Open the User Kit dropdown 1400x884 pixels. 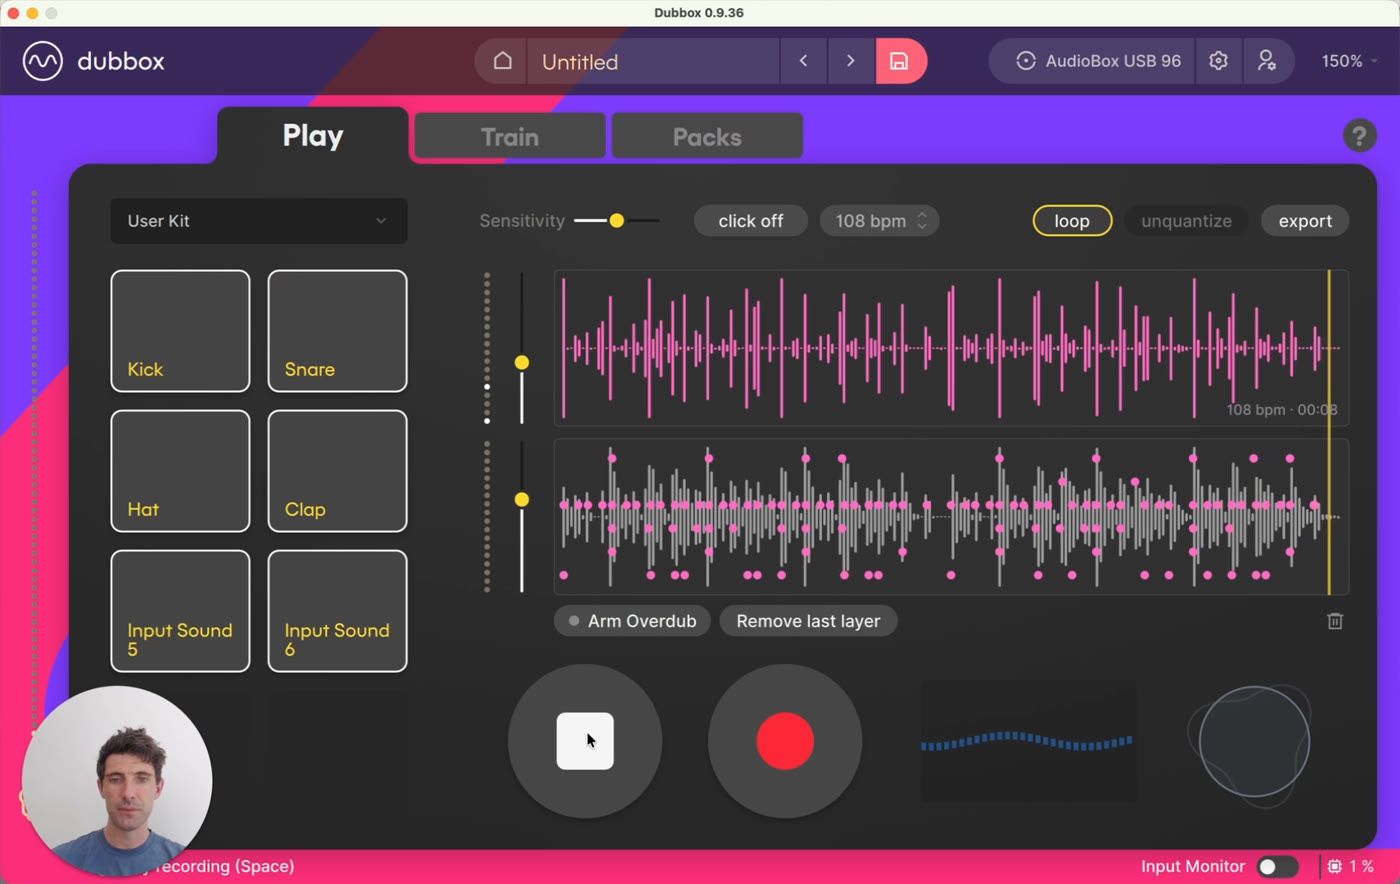(259, 221)
